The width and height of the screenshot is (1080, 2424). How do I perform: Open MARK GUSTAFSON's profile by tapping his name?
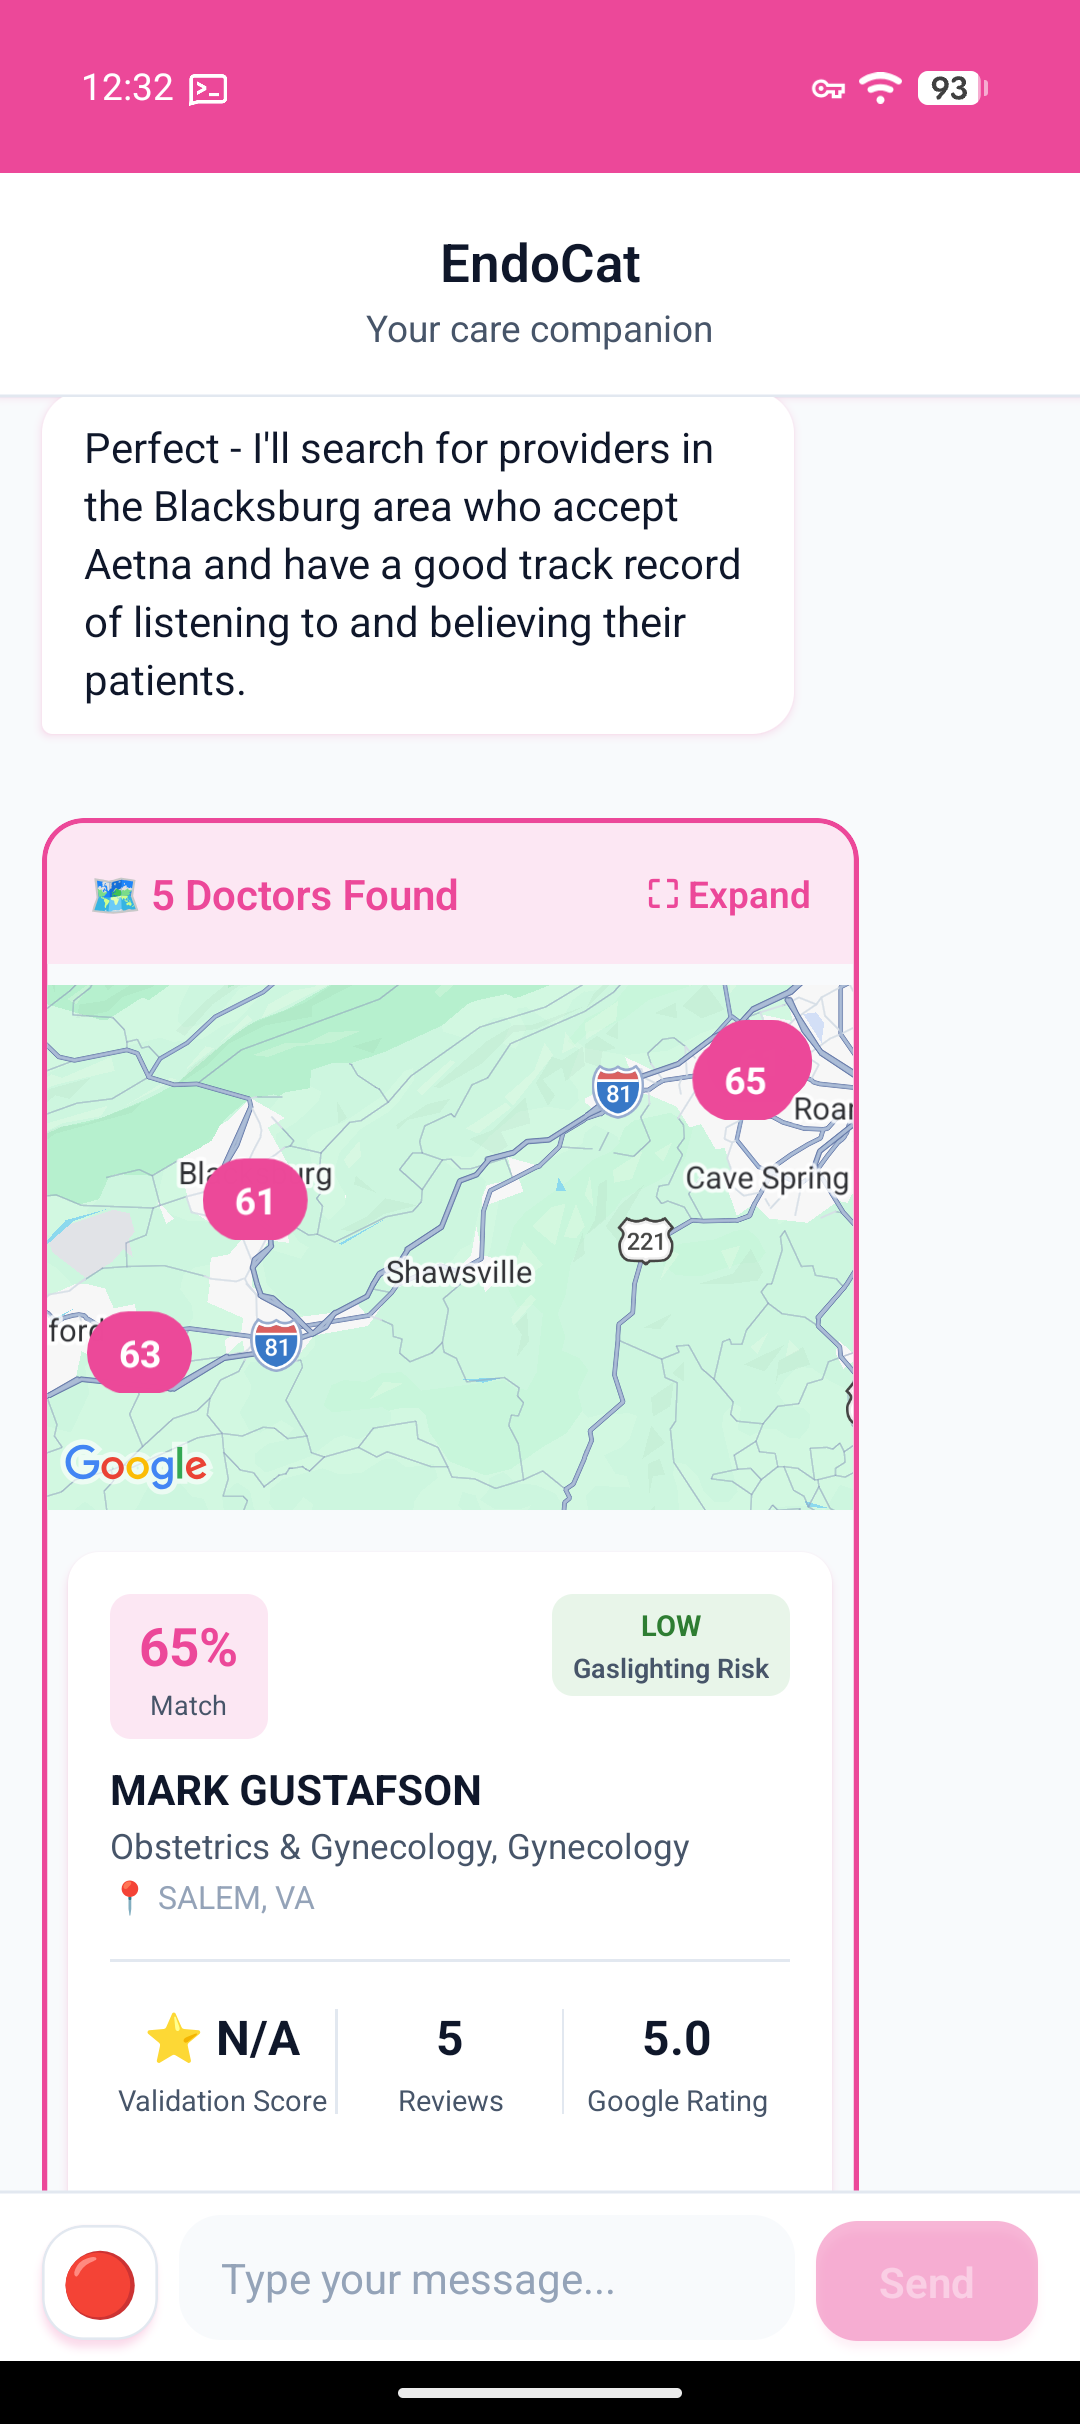[296, 1789]
